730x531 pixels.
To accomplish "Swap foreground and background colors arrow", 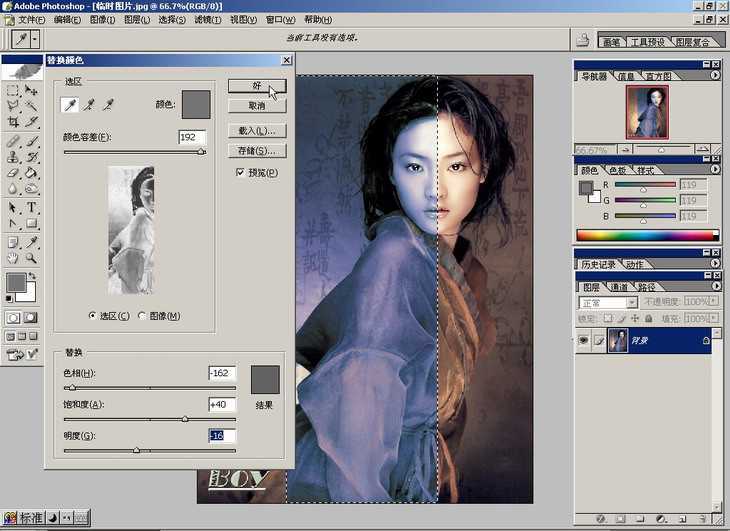I will coord(32,276).
